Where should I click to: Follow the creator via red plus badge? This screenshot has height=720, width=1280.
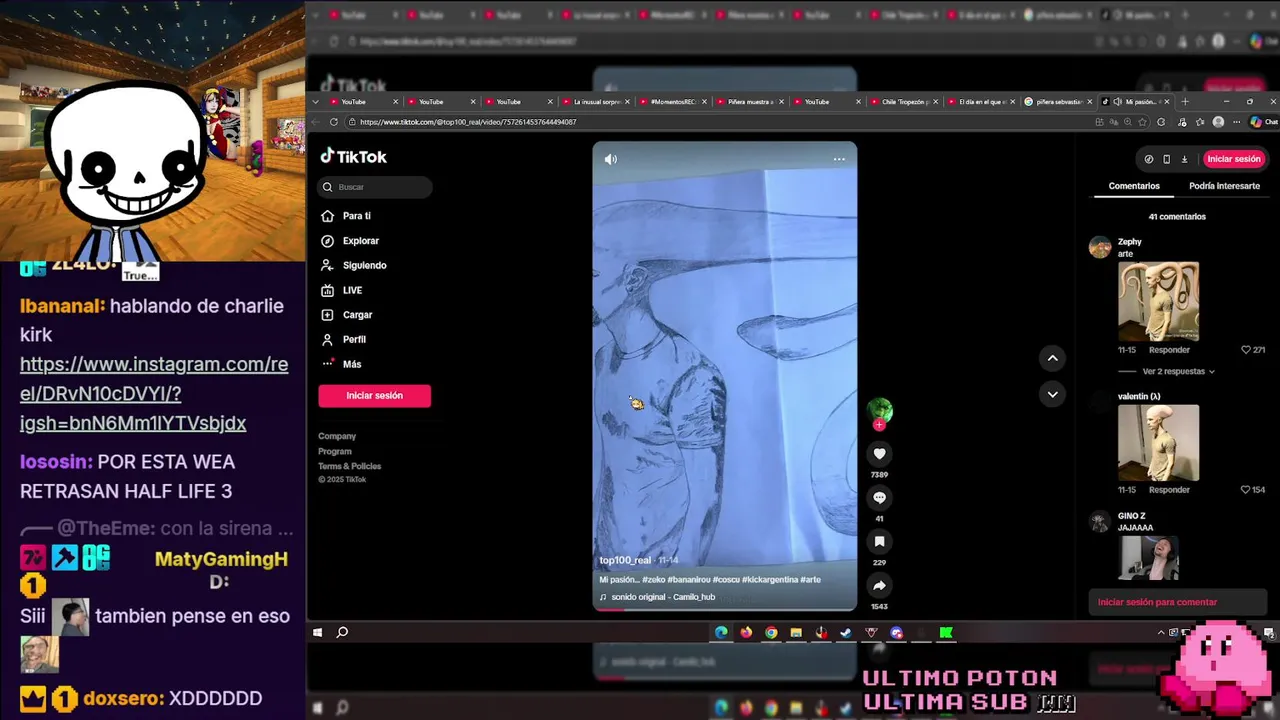[x=879, y=425]
